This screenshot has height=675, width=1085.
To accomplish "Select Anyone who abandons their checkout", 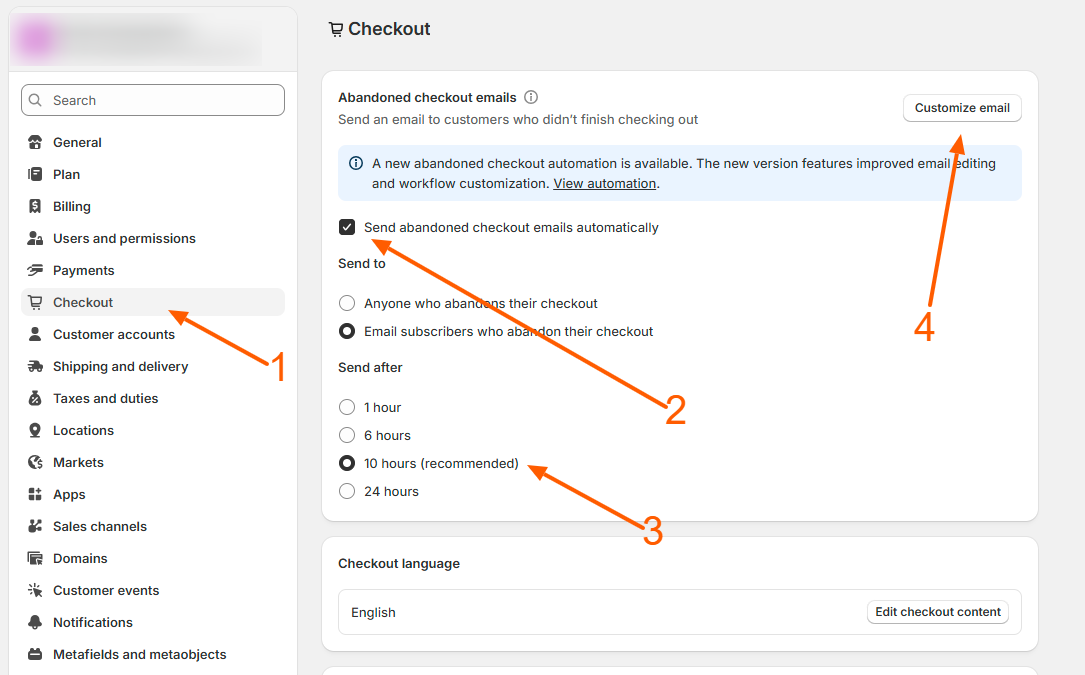I will [347, 303].
